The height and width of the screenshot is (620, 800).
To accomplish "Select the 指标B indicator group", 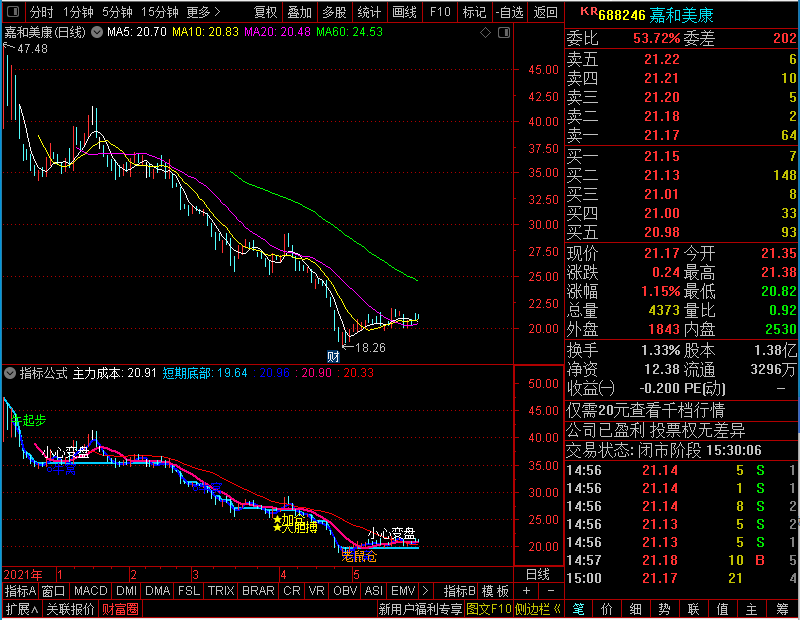I will (x=460, y=591).
